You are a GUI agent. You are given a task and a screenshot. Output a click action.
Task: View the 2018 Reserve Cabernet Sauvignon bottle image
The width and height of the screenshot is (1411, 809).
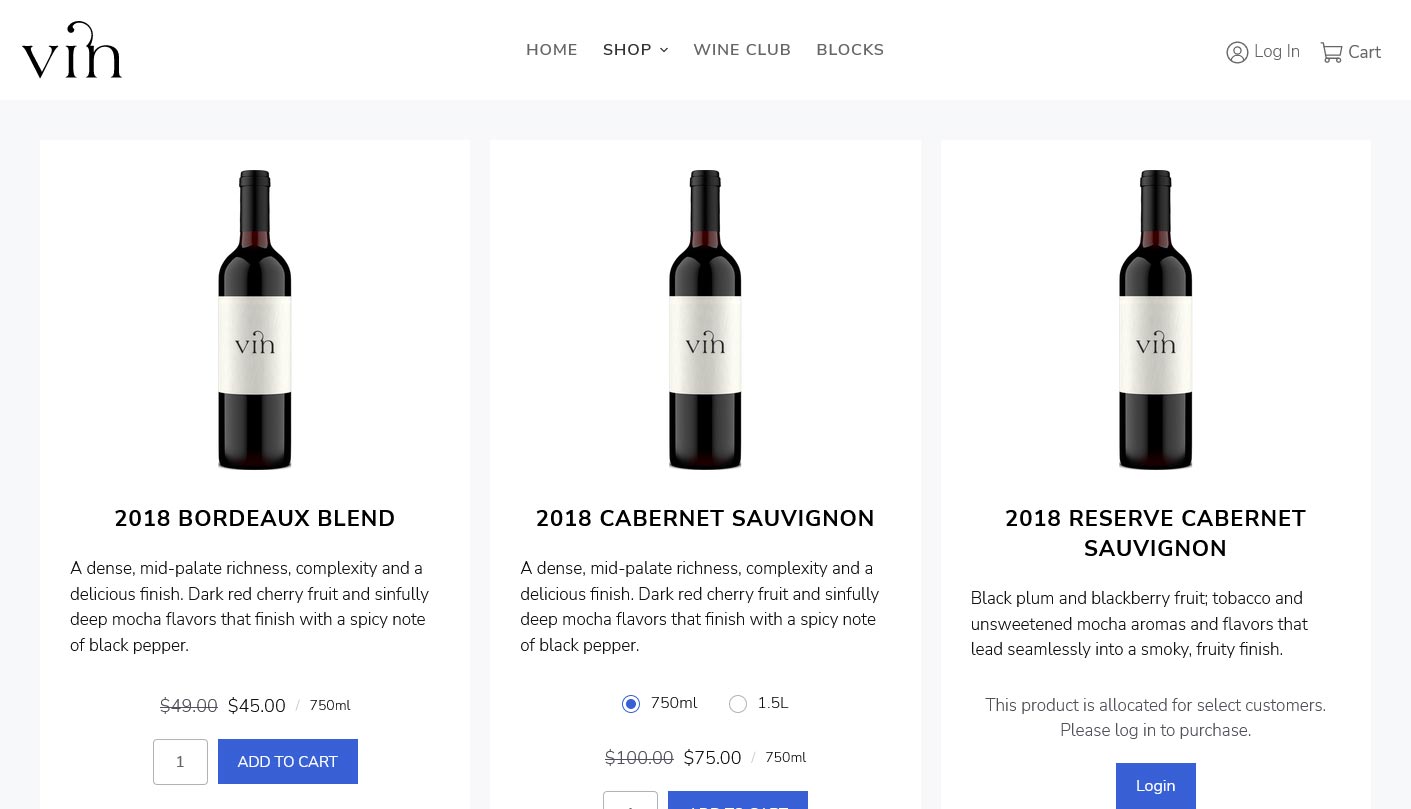(1155, 320)
